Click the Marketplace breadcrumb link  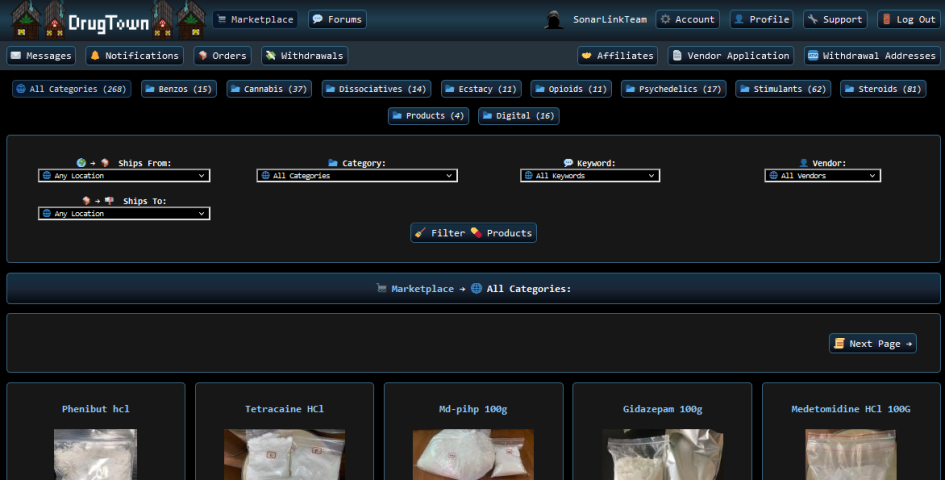[x=421, y=289]
